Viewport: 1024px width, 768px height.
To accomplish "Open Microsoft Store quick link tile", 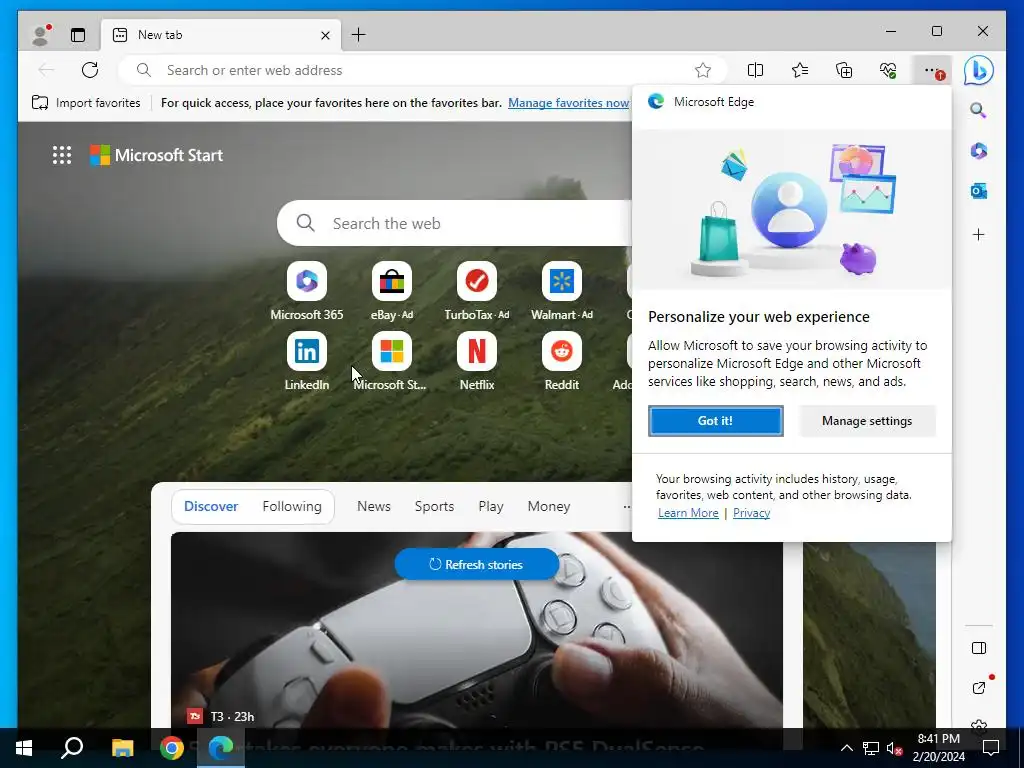I will coord(392,361).
